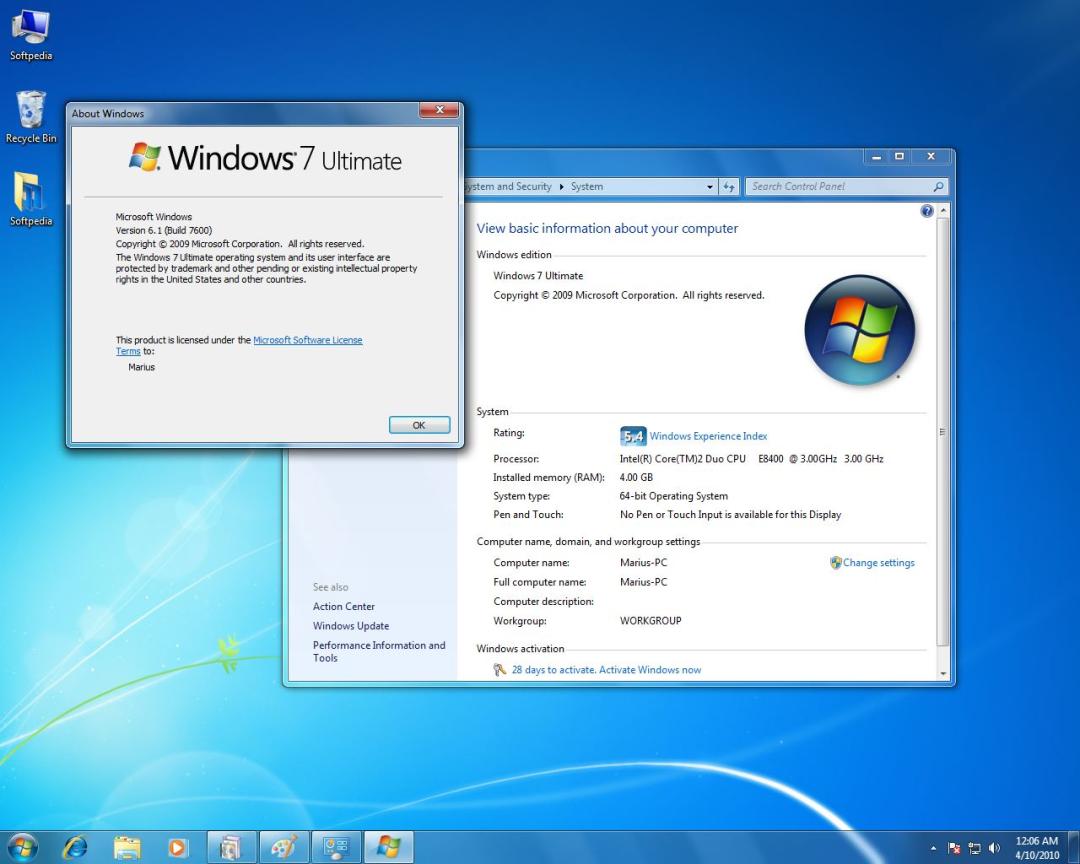Click the magnifier in the Control Panel search box
1080x864 pixels.
click(x=937, y=187)
